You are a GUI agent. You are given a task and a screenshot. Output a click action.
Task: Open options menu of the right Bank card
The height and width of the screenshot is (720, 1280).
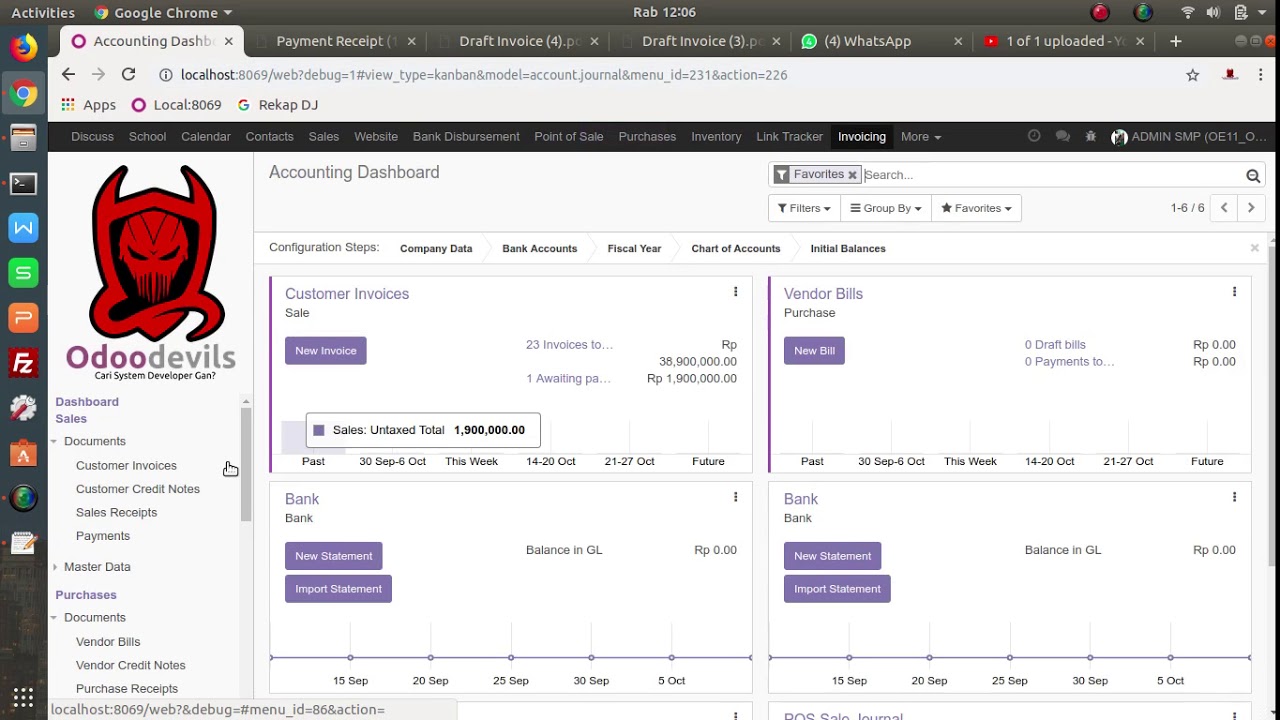(1234, 497)
